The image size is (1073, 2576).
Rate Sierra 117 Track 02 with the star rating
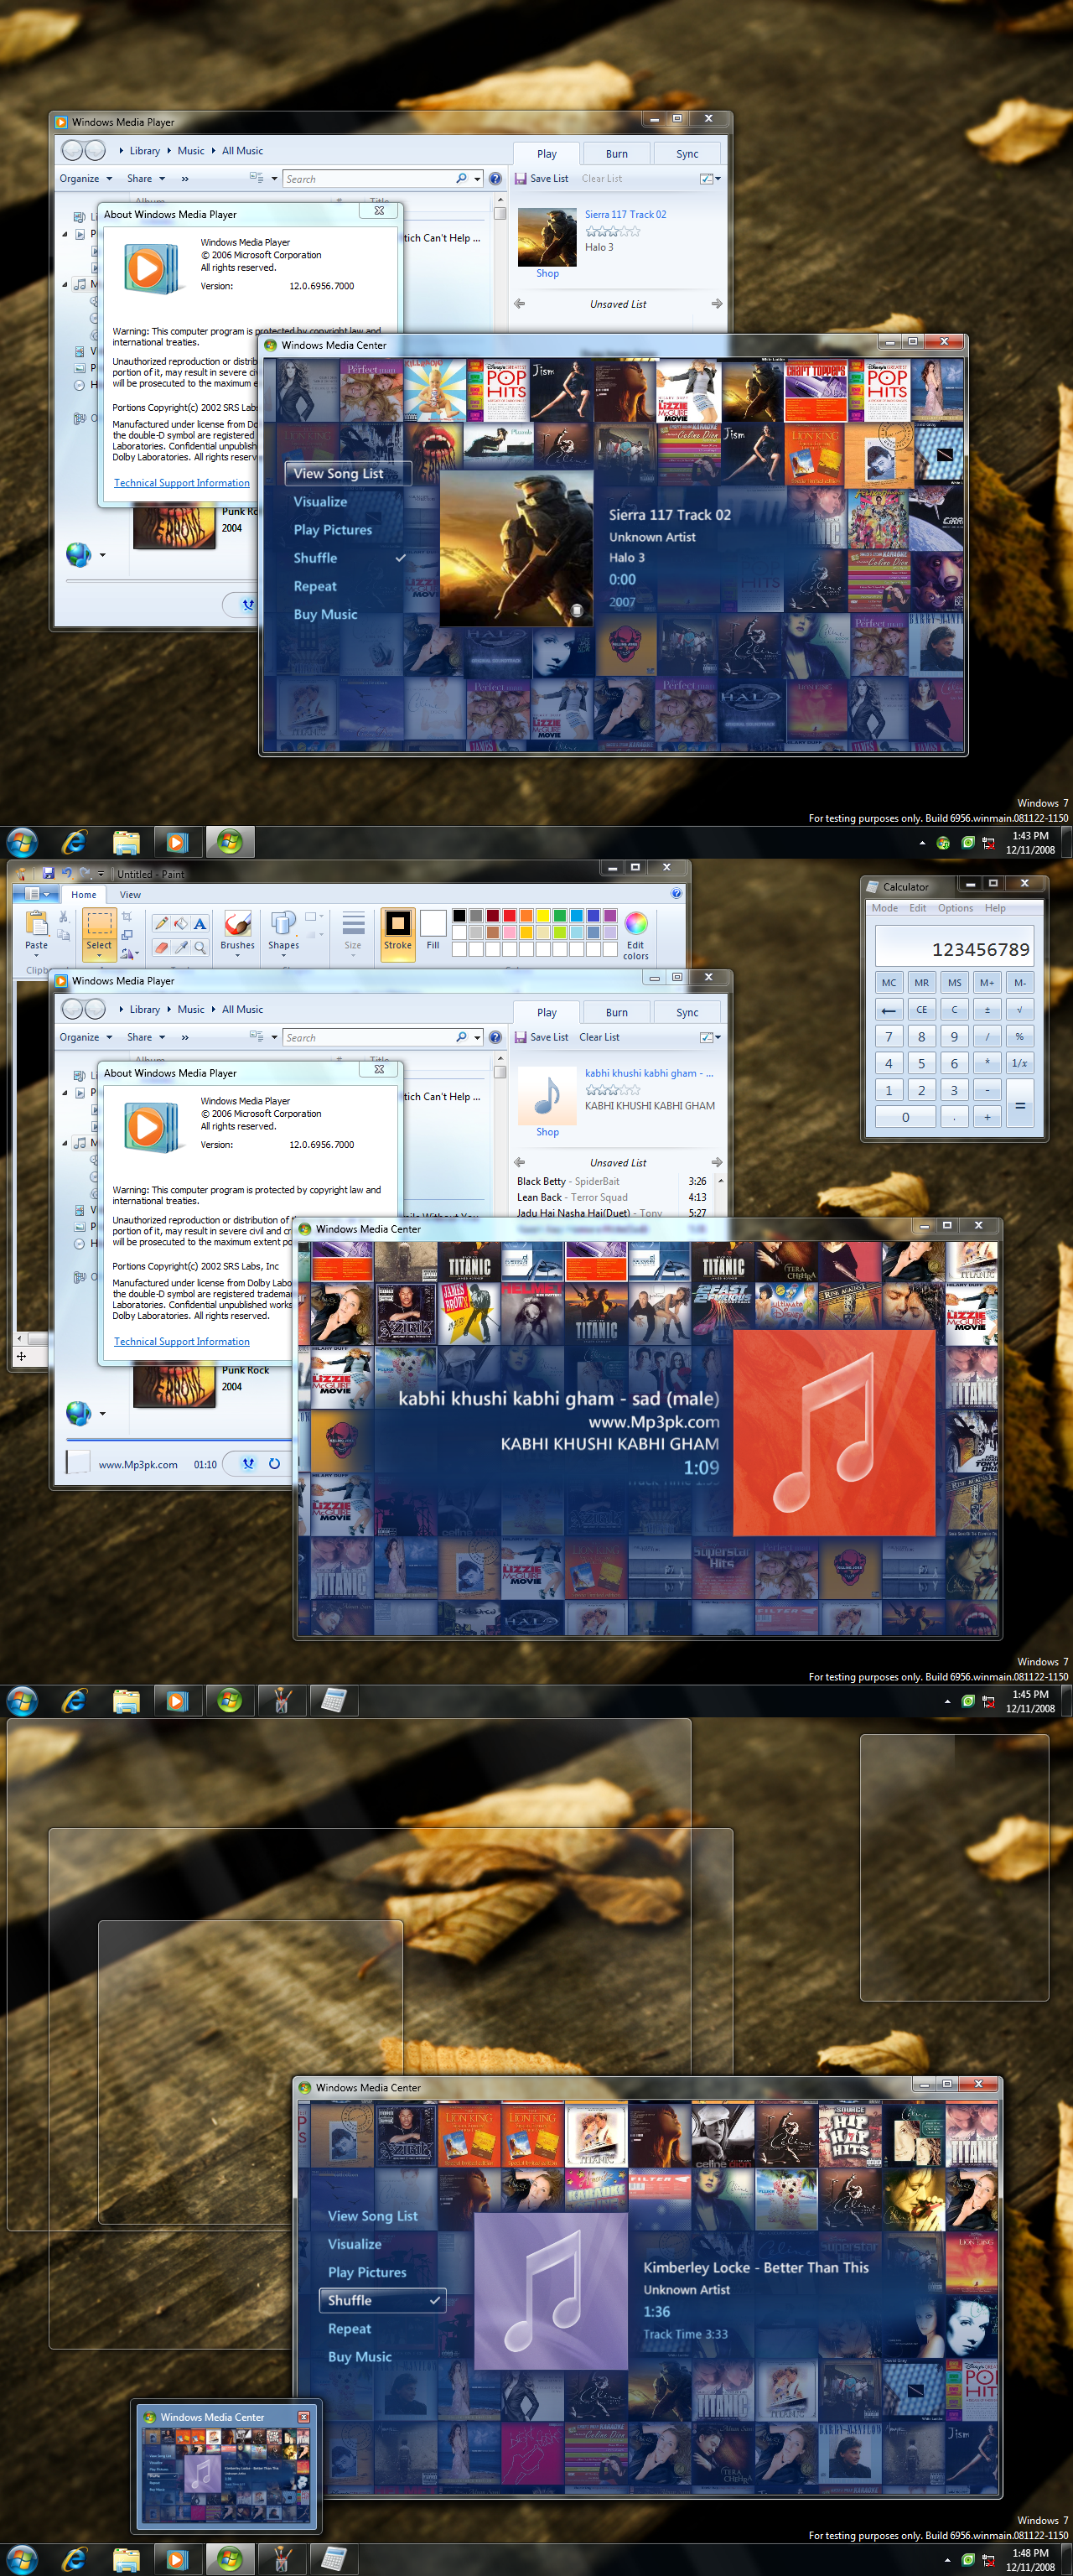(x=612, y=231)
